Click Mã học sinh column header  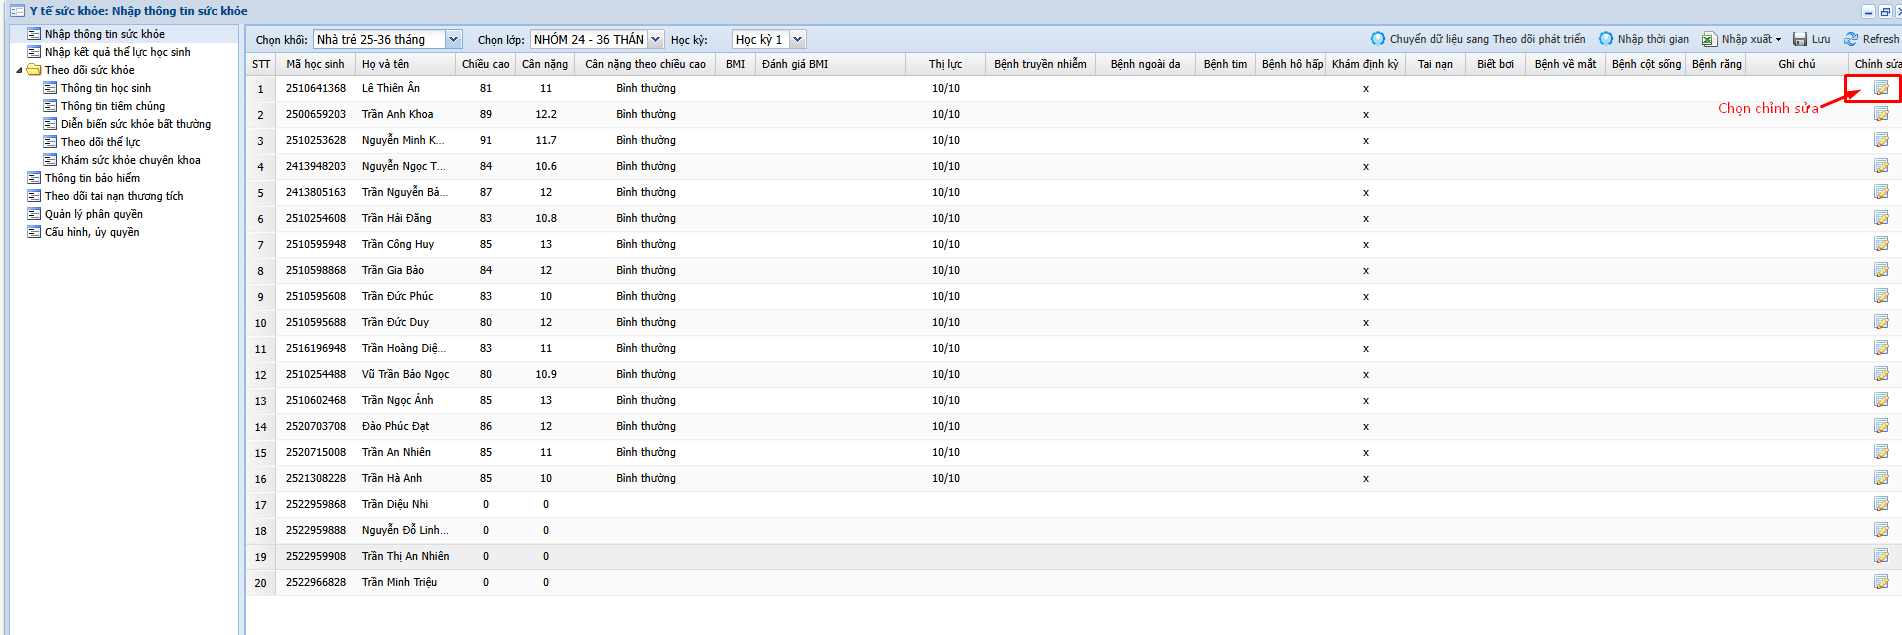315,64
